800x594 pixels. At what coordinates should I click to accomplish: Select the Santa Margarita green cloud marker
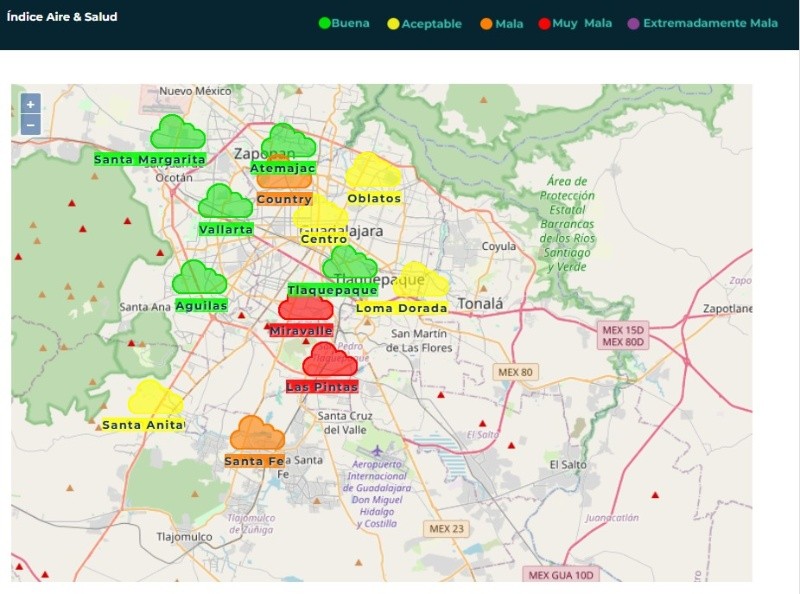click(177, 133)
